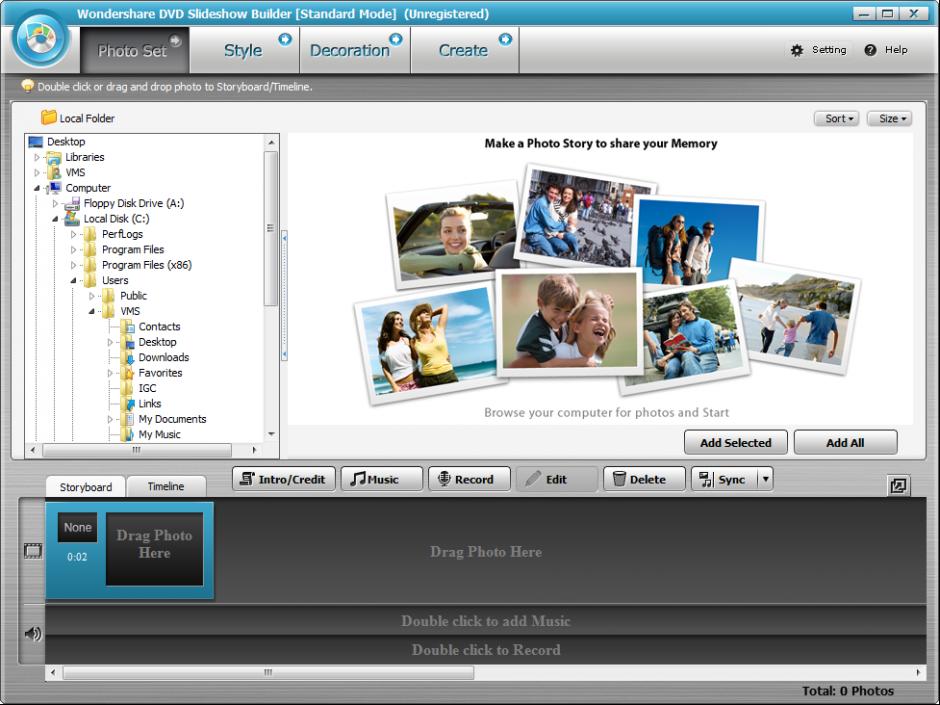Switch to the Timeline tab
This screenshot has width=940, height=705.
166,487
